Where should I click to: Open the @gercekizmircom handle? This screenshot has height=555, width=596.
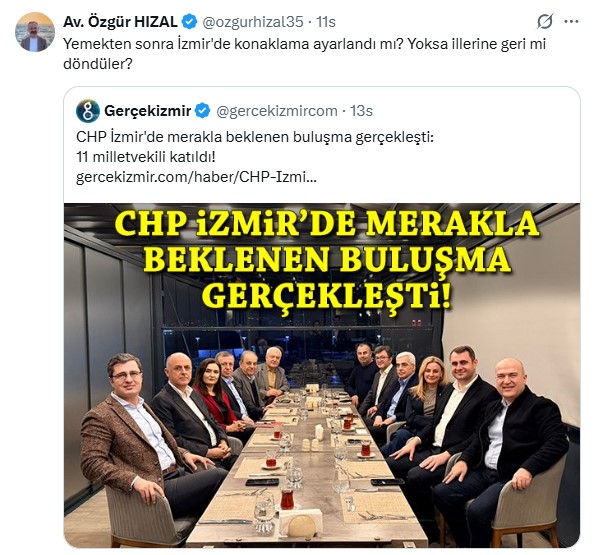click(277, 111)
